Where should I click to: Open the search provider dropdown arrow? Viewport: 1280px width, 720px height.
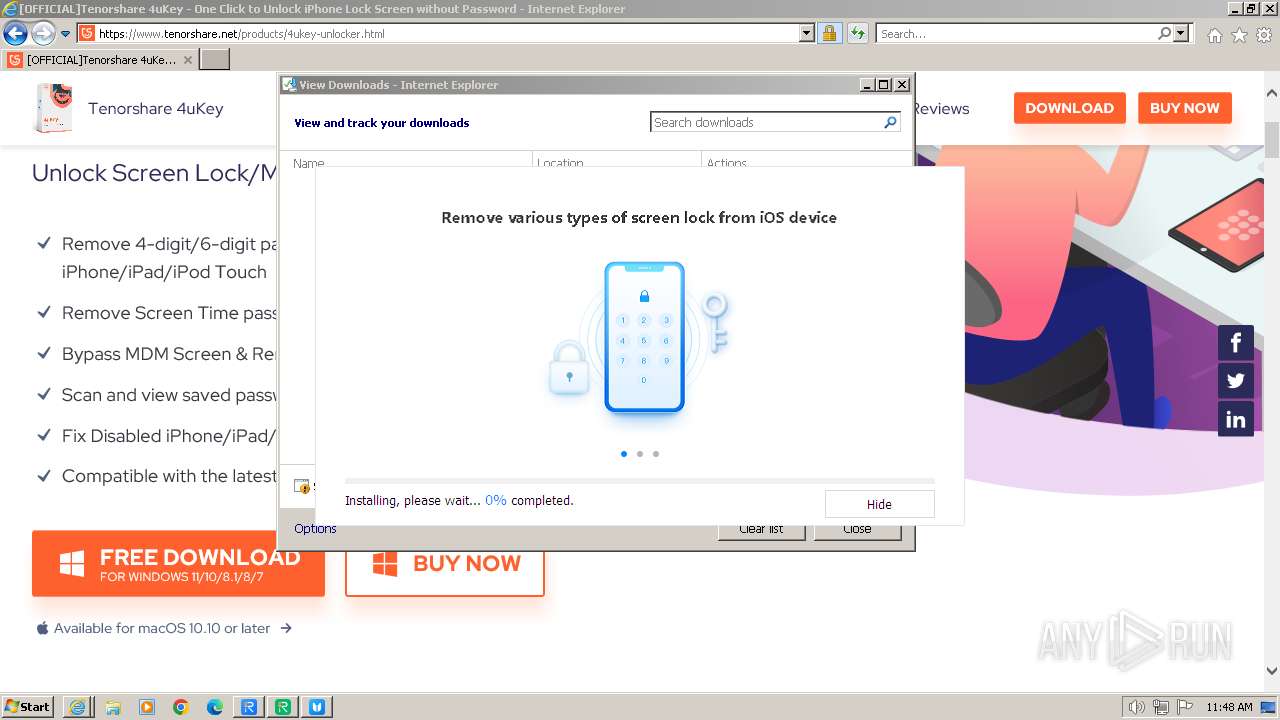pos(1182,33)
